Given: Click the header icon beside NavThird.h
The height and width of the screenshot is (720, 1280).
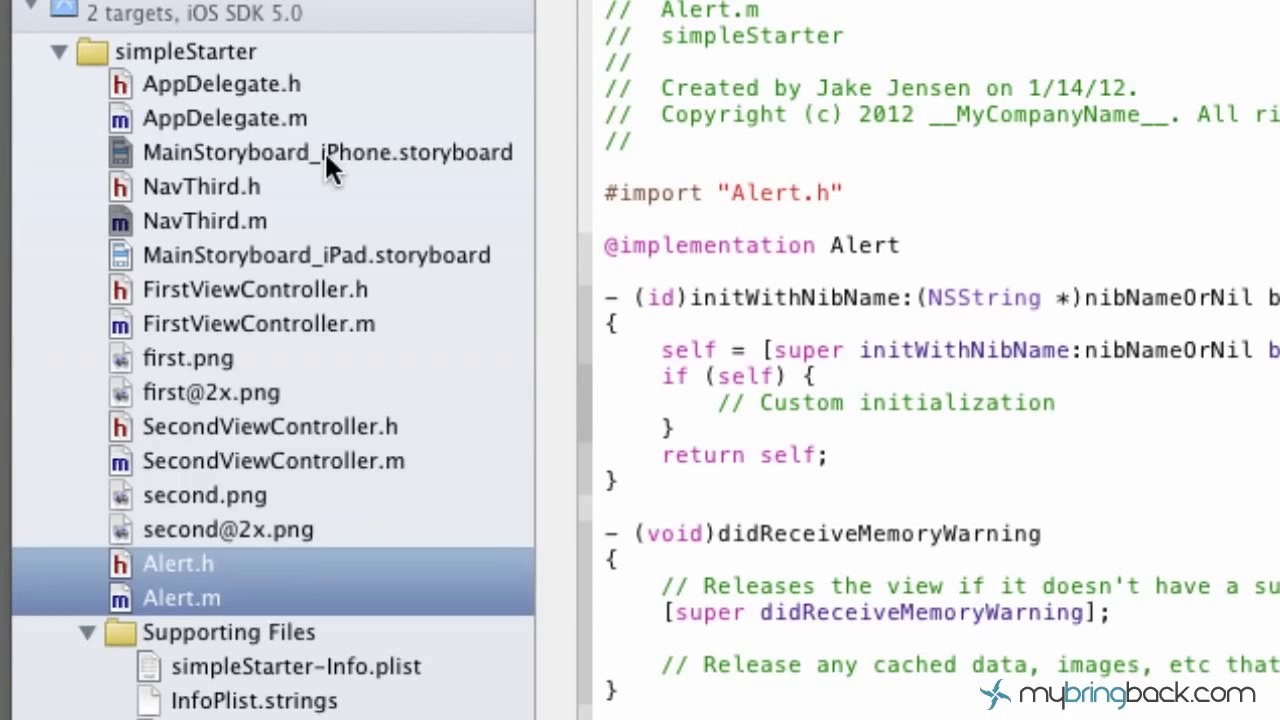Looking at the screenshot, I should 120,187.
